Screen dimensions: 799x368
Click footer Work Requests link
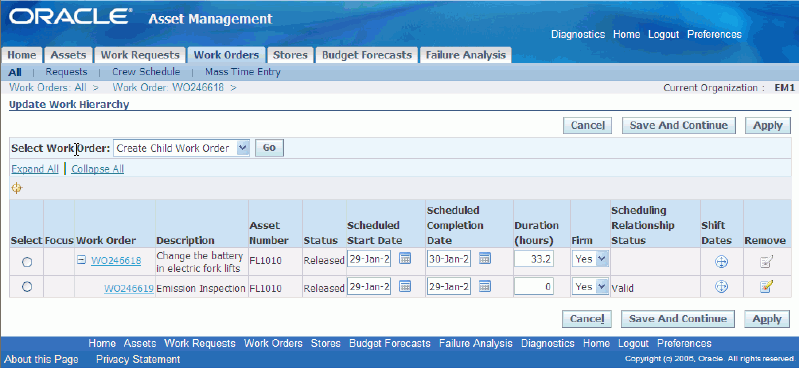tap(200, 344)
